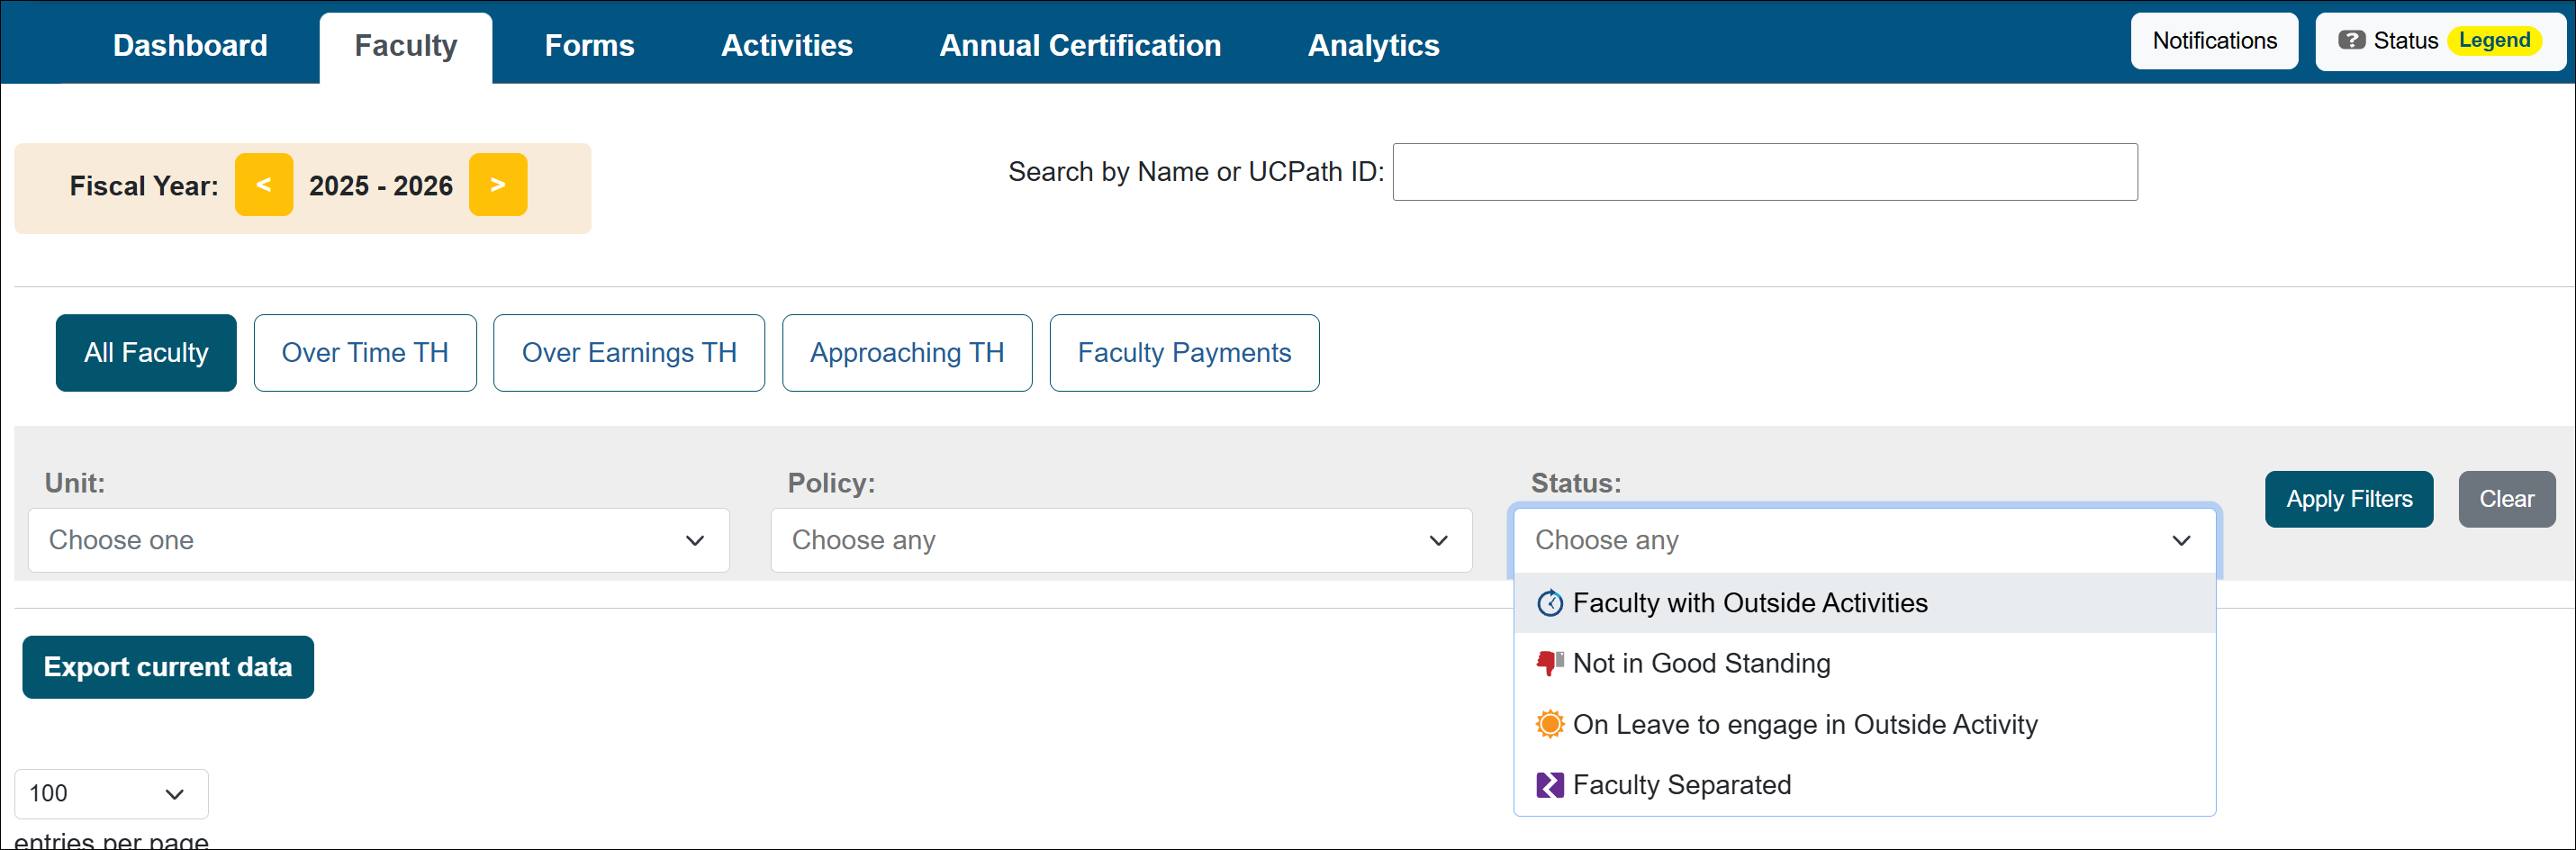The width and height of the screenshot is (2576, 850).
Task: Export current data
Action: point(167,667)
